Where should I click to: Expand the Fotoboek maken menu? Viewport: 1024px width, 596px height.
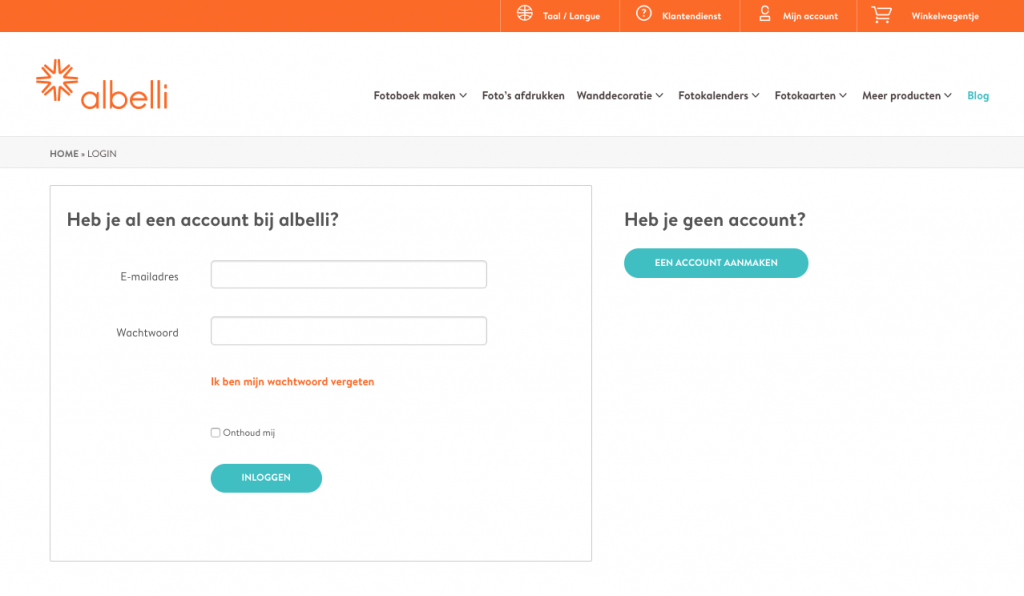[x=420, y=96]
